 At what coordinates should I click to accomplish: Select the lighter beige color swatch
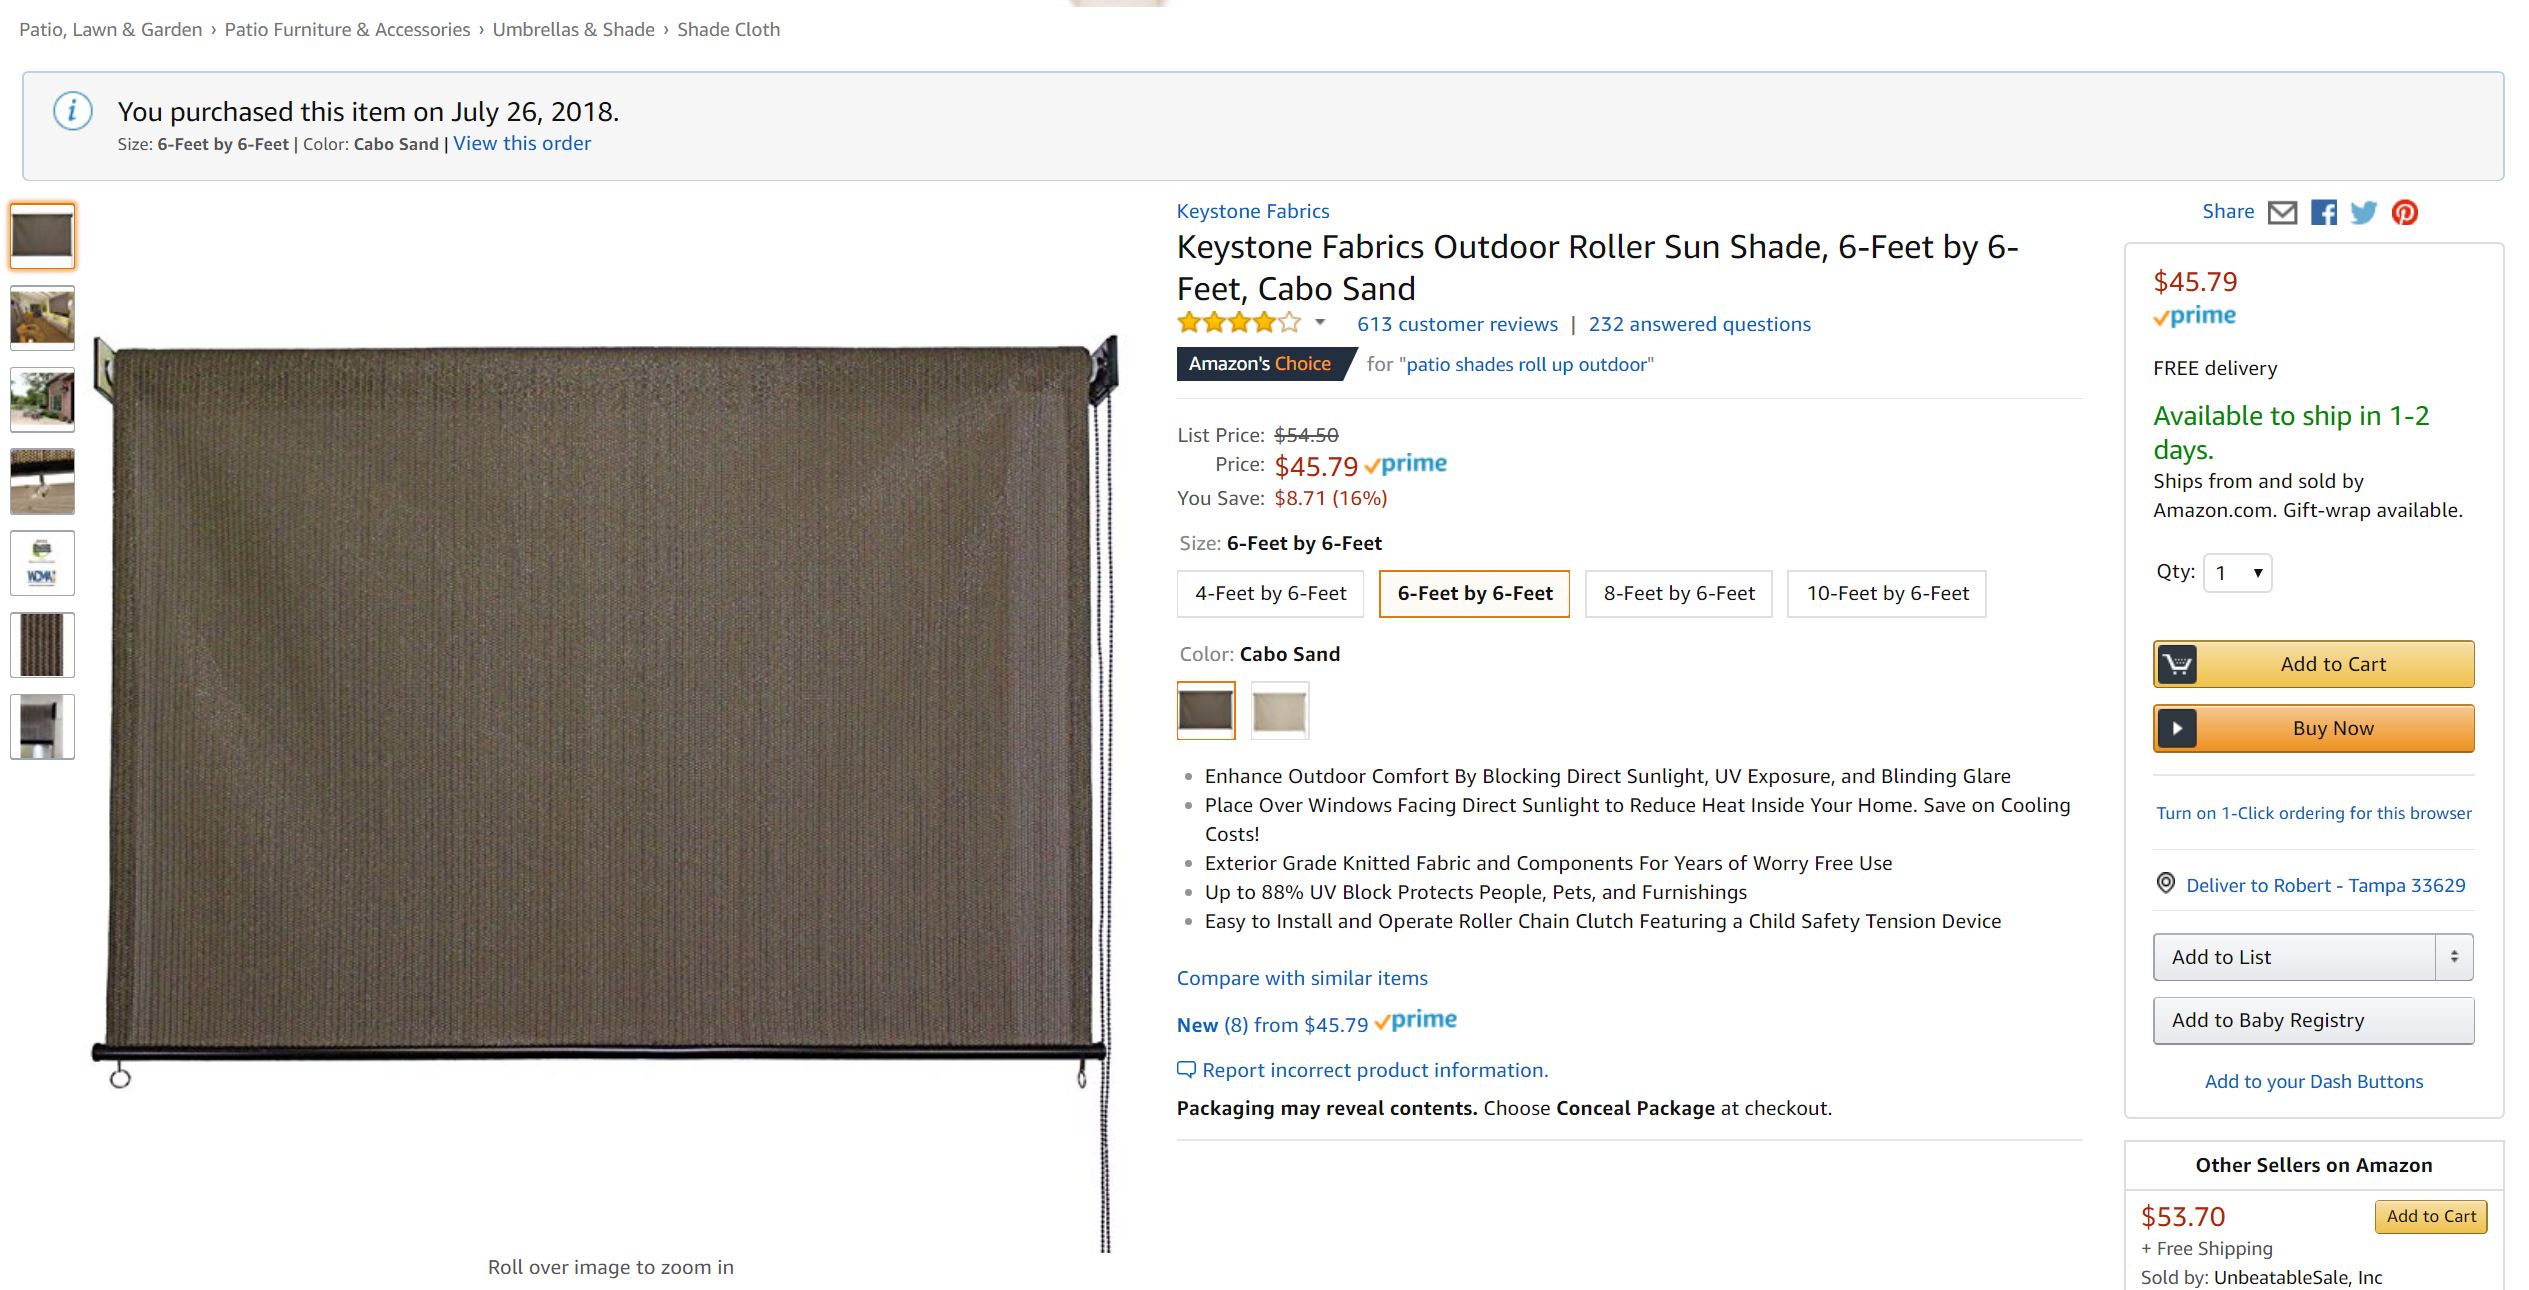pos(1280,711)
